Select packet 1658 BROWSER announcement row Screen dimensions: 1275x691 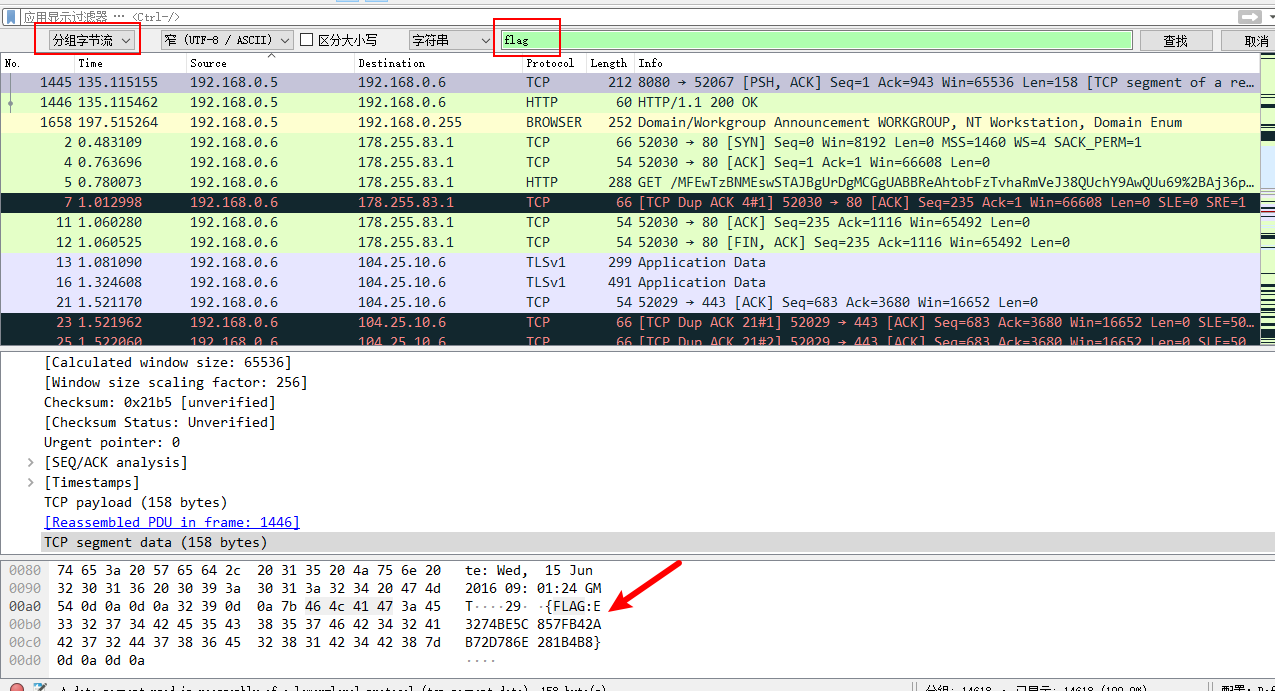tap(629, 122)
